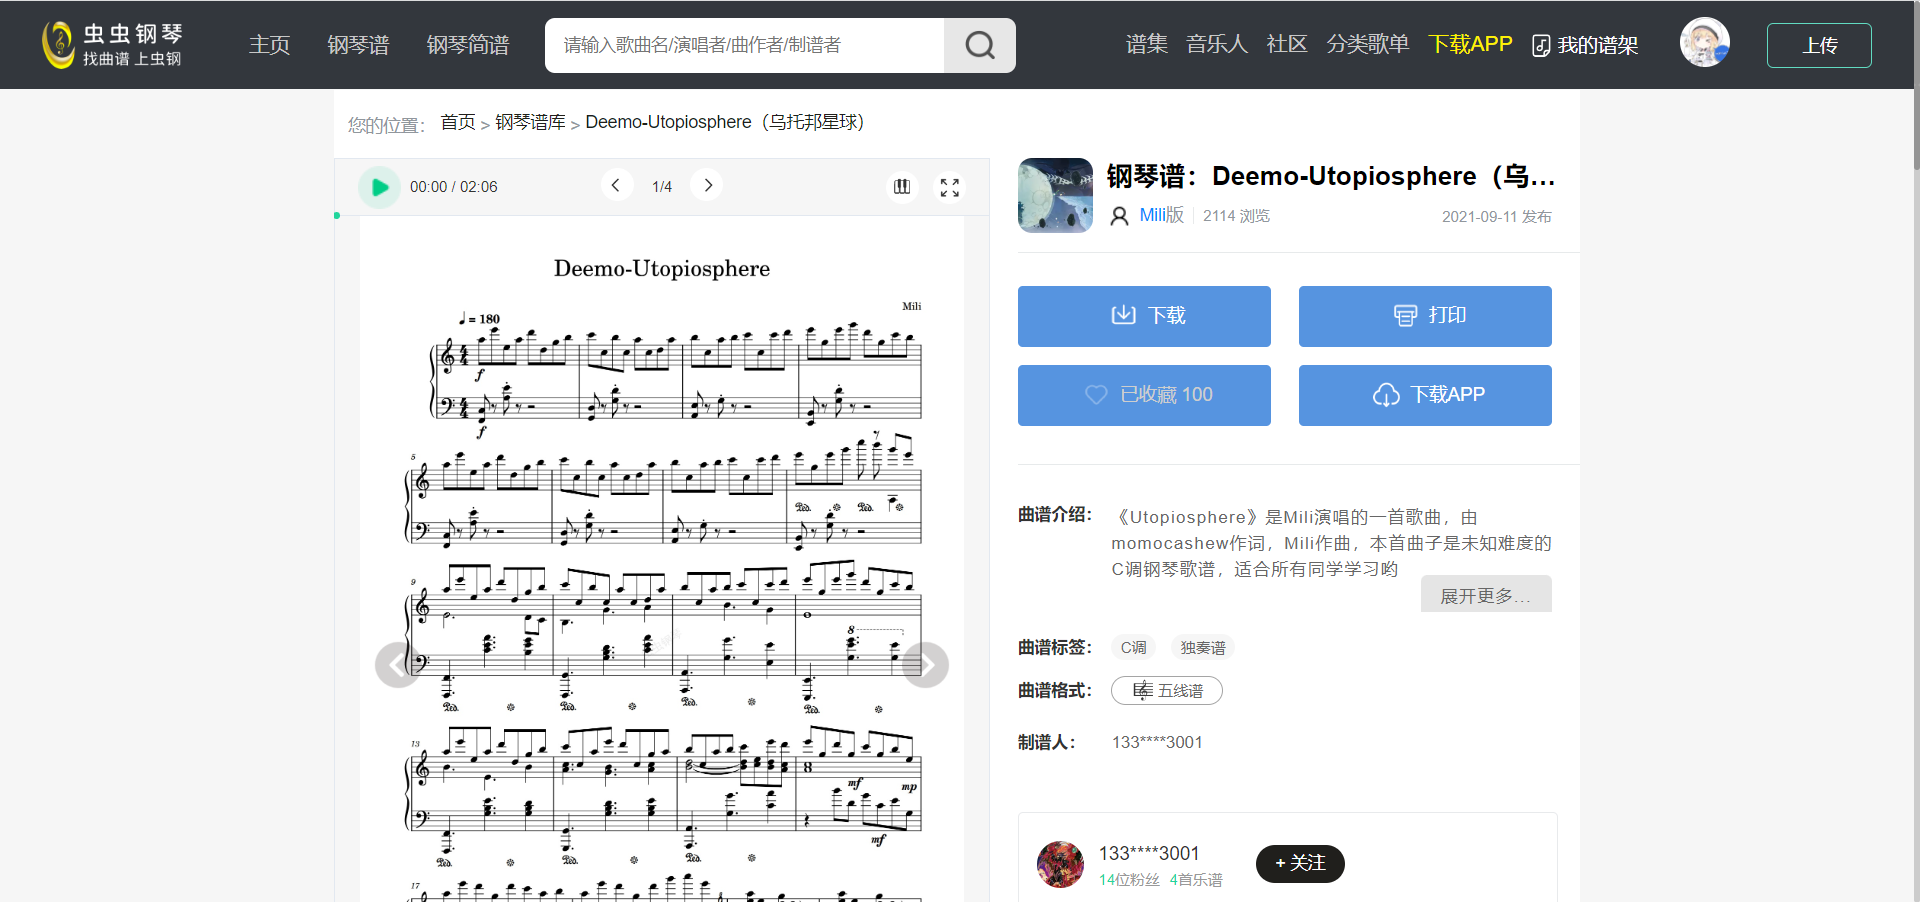Click the 打印 print button

[1425, 316]
